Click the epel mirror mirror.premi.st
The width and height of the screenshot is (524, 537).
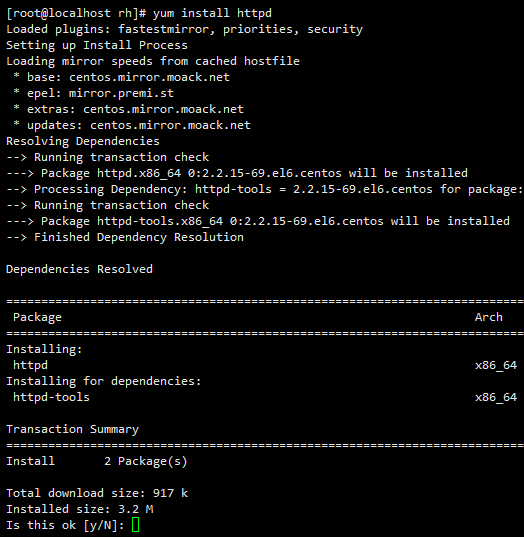(x=121, y=93)
